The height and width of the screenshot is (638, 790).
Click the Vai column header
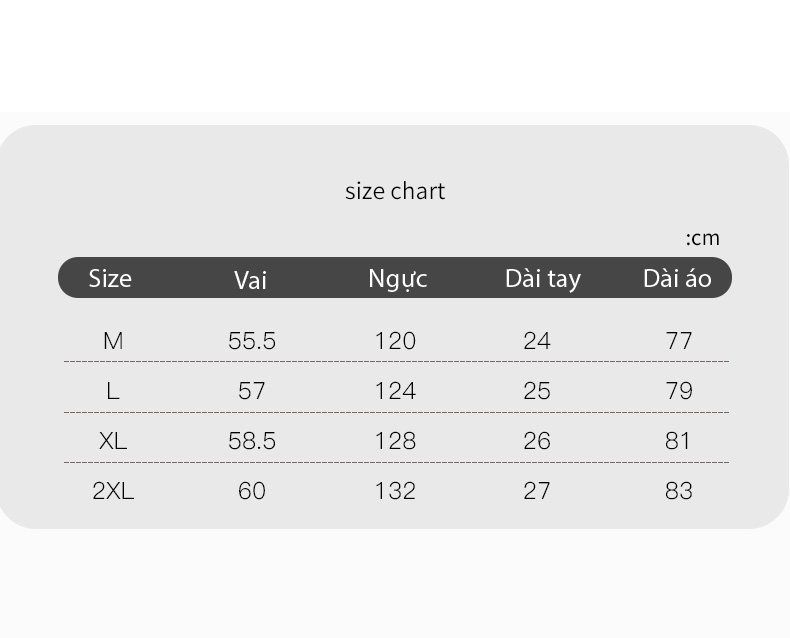(250, 280)
